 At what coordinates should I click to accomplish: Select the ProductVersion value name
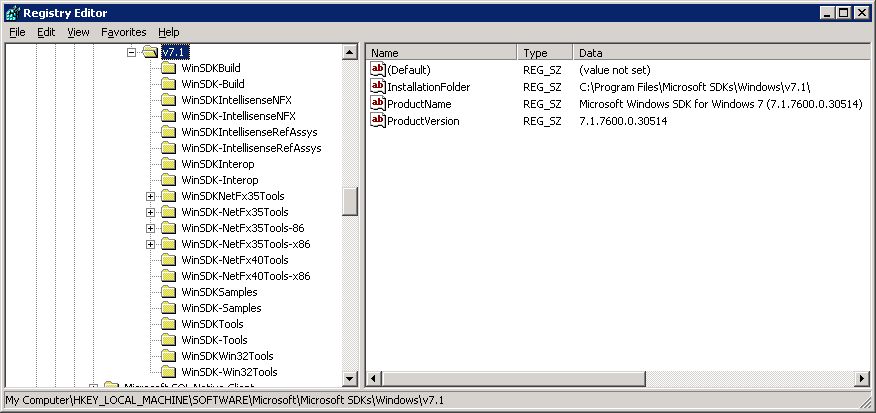coord(423,121)
